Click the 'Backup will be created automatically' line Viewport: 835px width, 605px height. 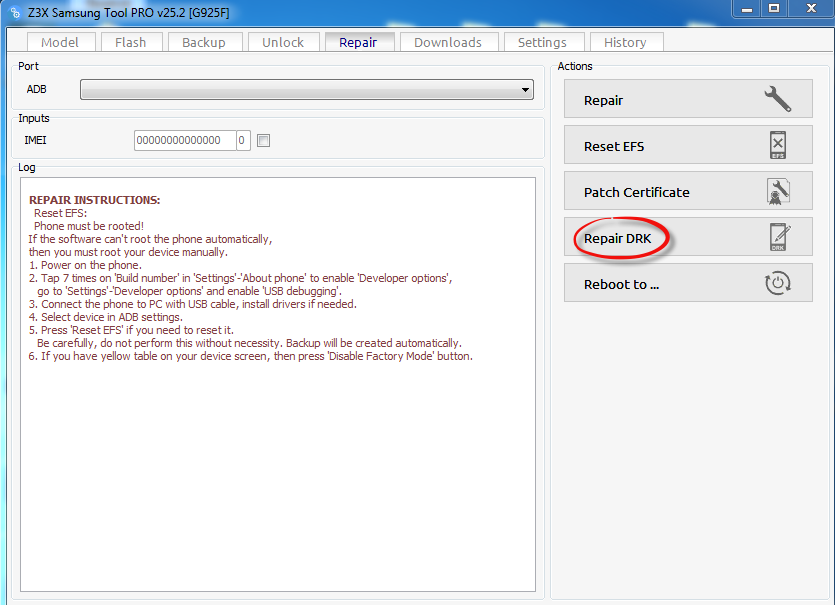(x=249, y=343)
